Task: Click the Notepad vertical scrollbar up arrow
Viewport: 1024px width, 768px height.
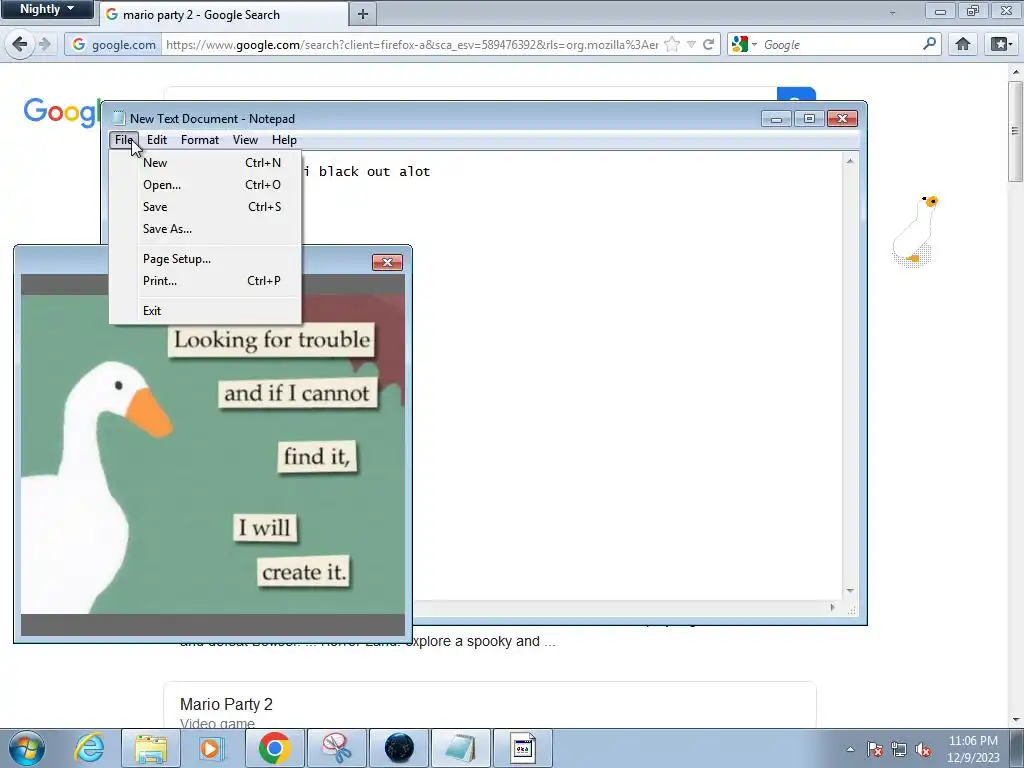Action: pos(850,161)
